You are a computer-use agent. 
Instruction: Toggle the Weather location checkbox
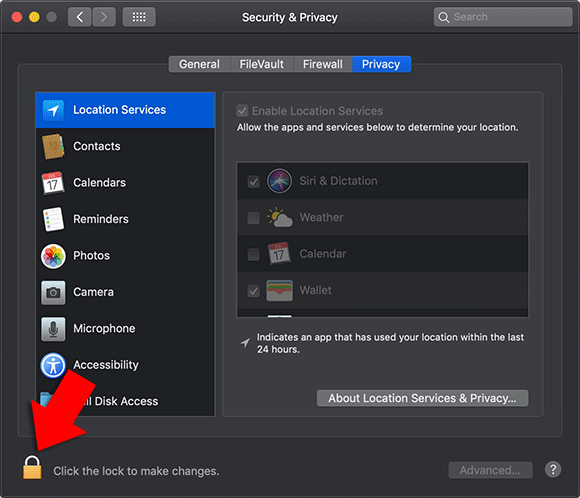point(253,218)
